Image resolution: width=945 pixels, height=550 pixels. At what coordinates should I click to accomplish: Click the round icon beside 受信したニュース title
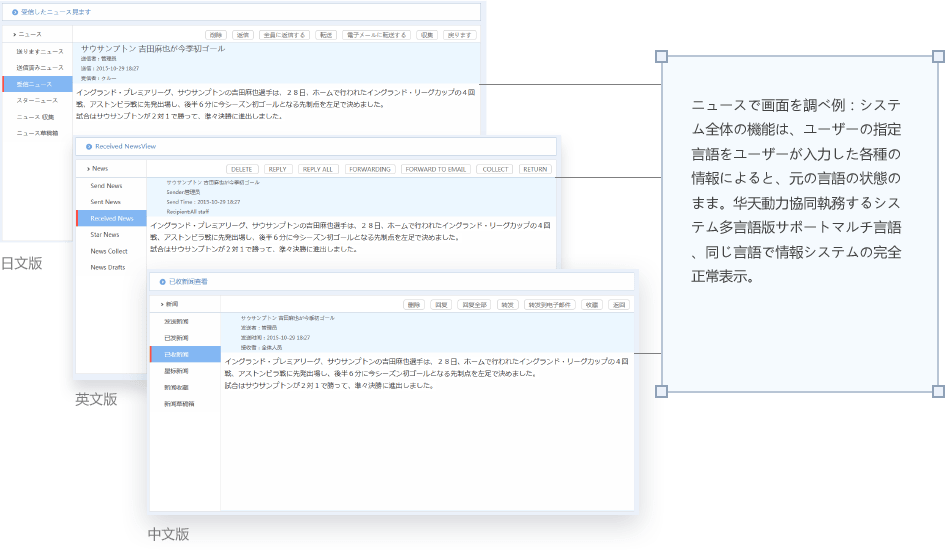pyautogui.click(x=14, y=12)
